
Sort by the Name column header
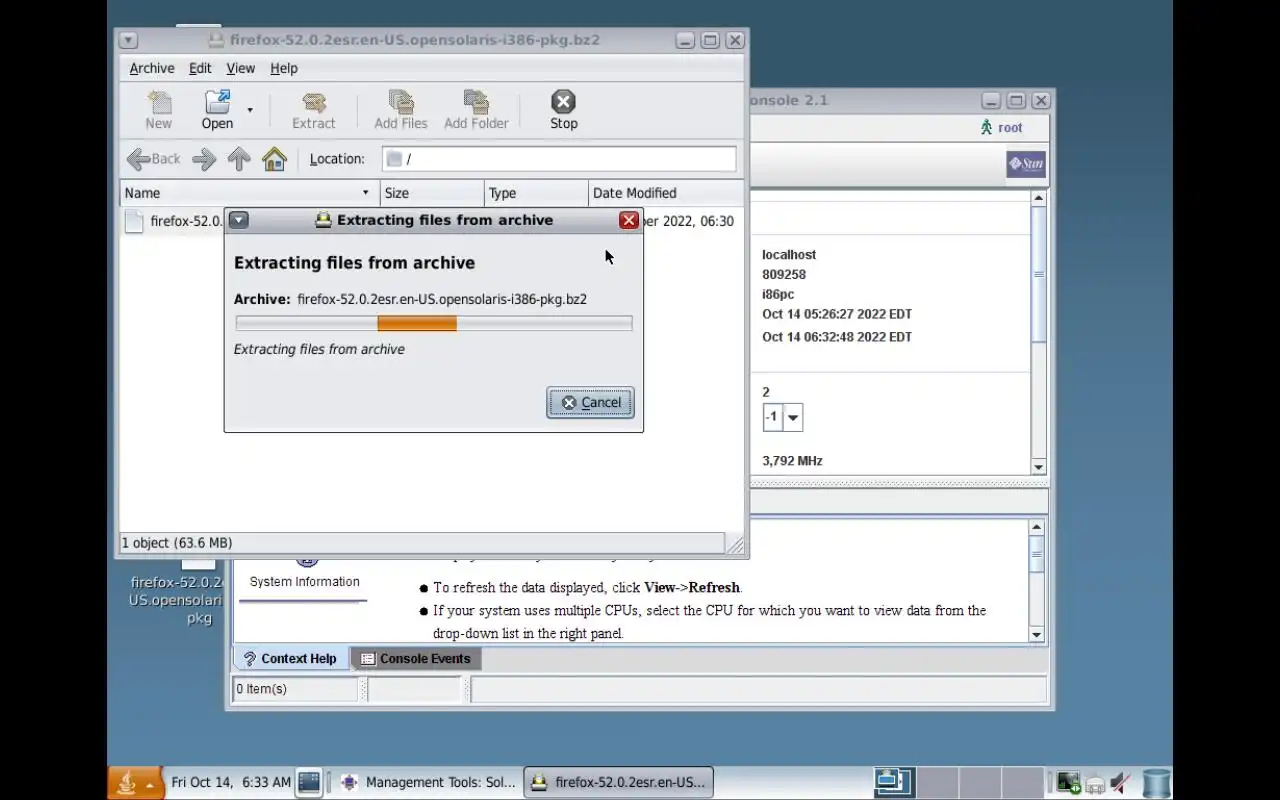(250, 193)
